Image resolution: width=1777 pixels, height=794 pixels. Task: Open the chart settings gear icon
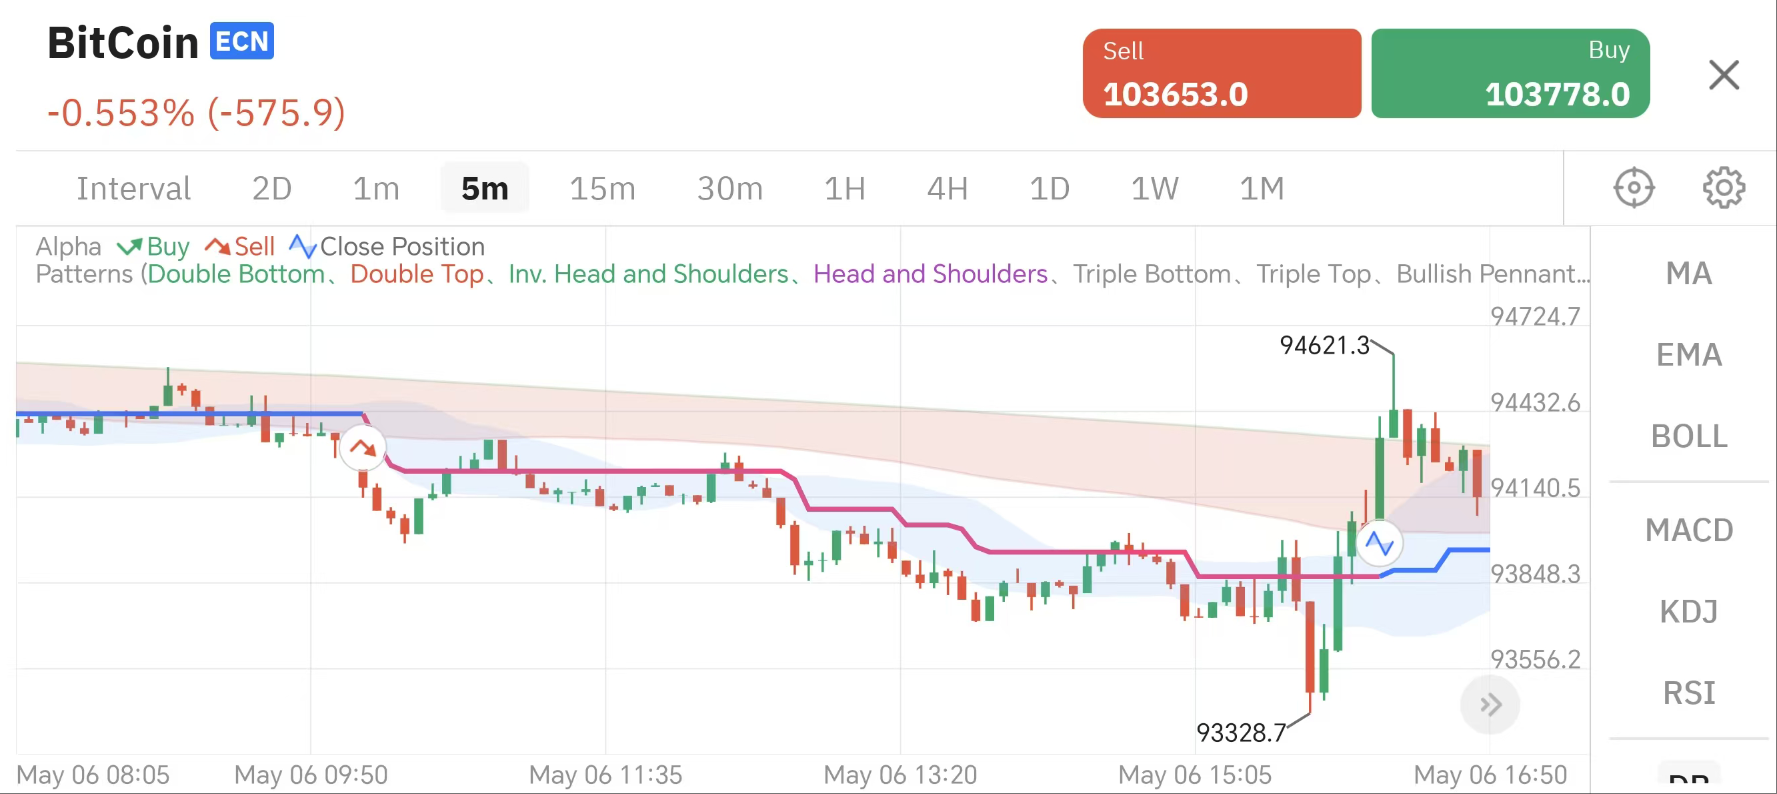(1723, 187)
